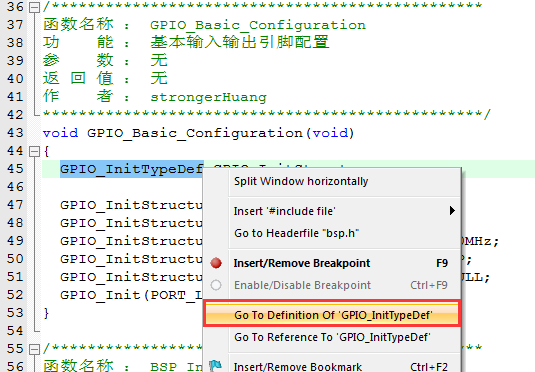Go to Headerfile "bsp.h"
The width and height of the screenshot is (535, 372).
click(x=332, y=233)
